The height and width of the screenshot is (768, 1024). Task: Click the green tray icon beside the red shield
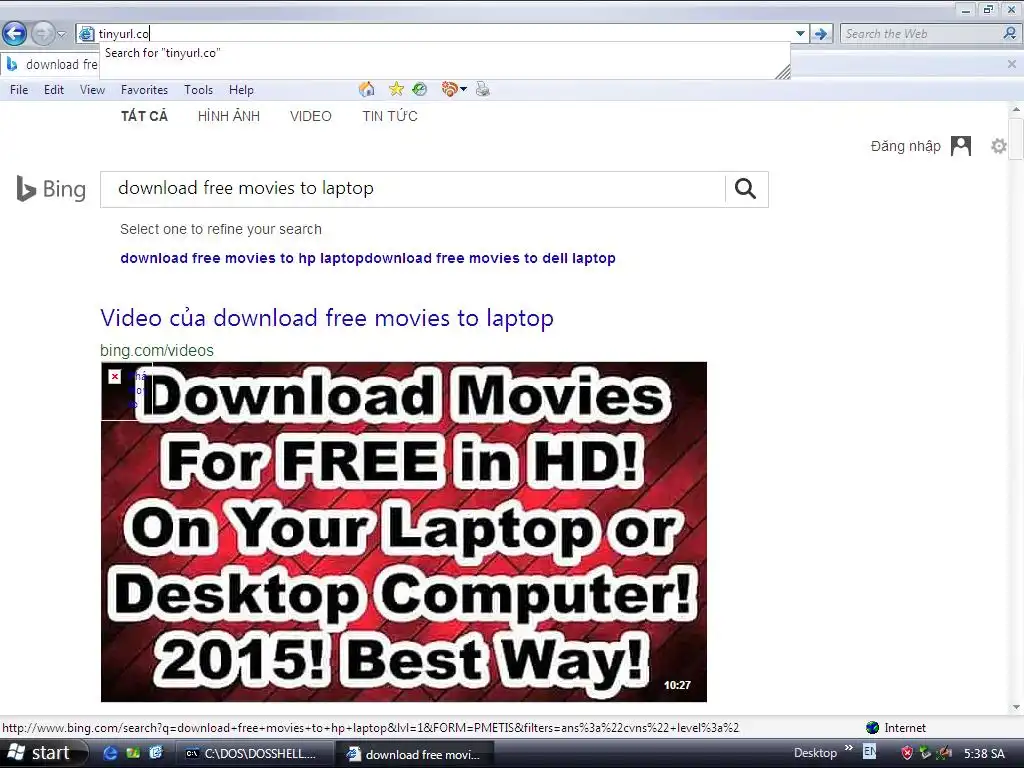pos(925,754)
